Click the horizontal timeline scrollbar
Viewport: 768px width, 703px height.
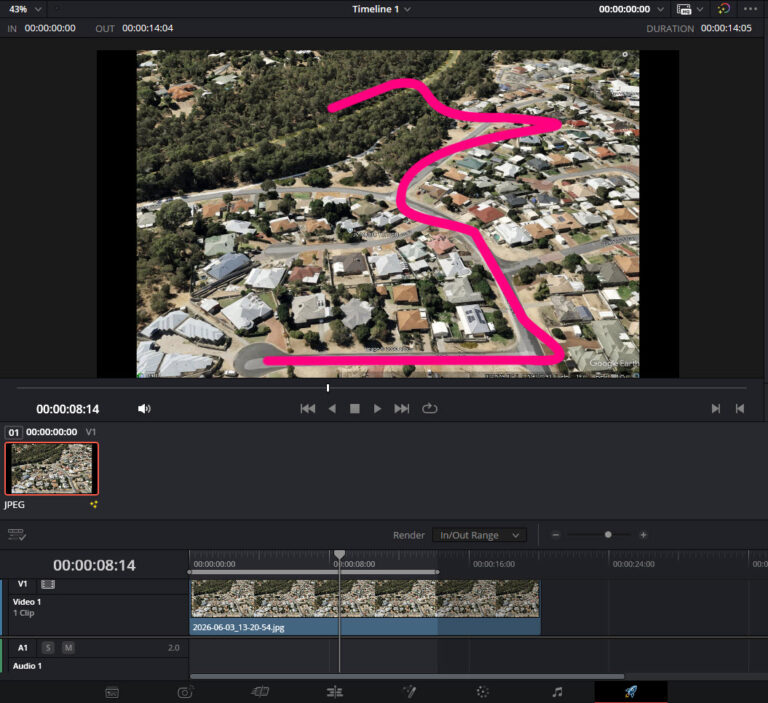[407, 677]
